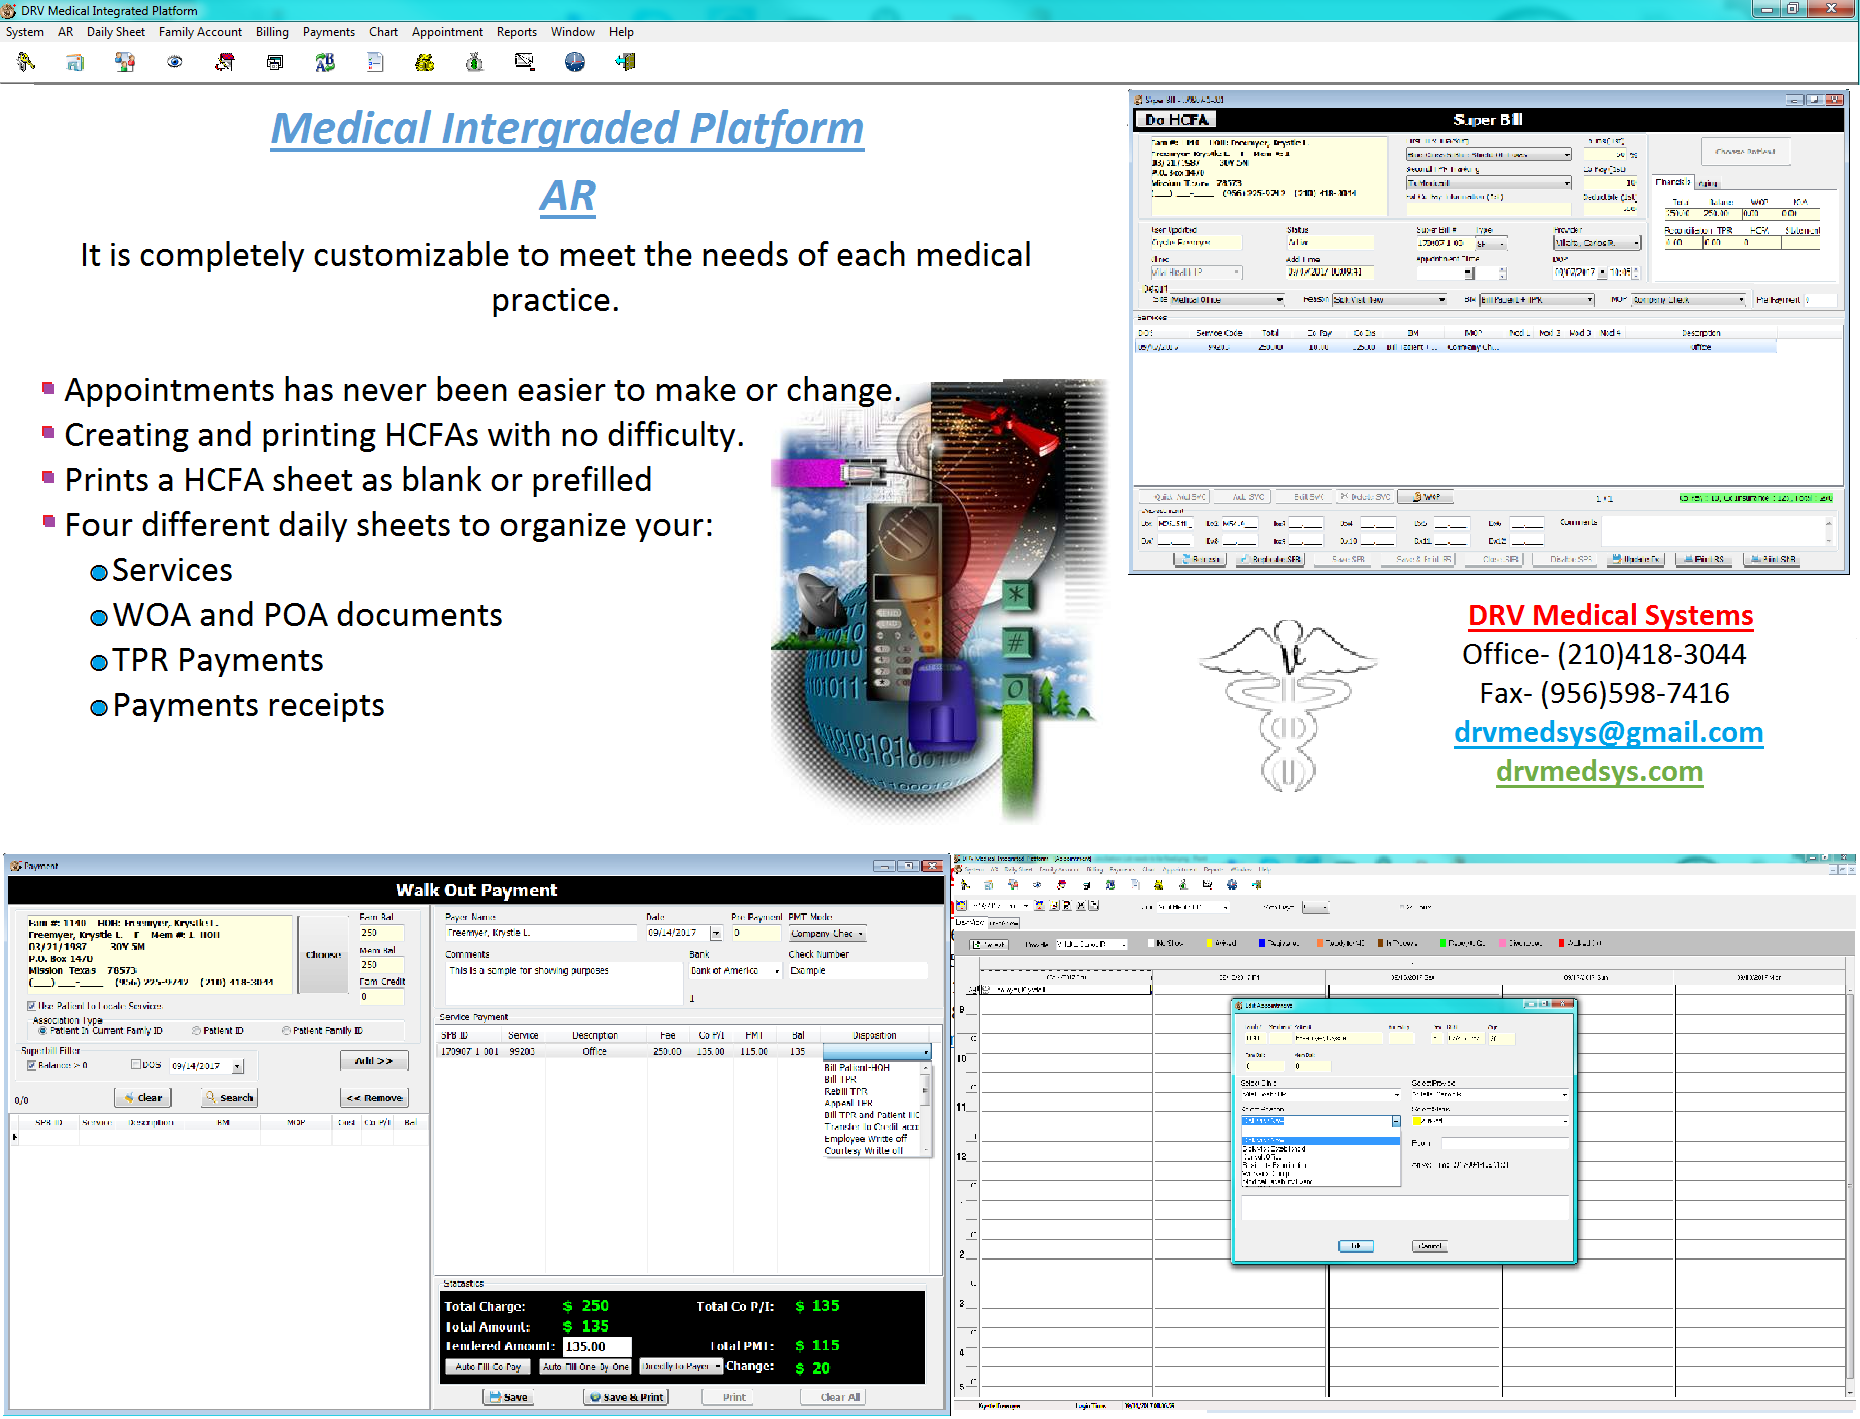Image resolution: width=1860 pixels, height=1419 pixels.
Task: Open the drvmedsys@gmail.com email link
Action: [x=1608, y=732]
